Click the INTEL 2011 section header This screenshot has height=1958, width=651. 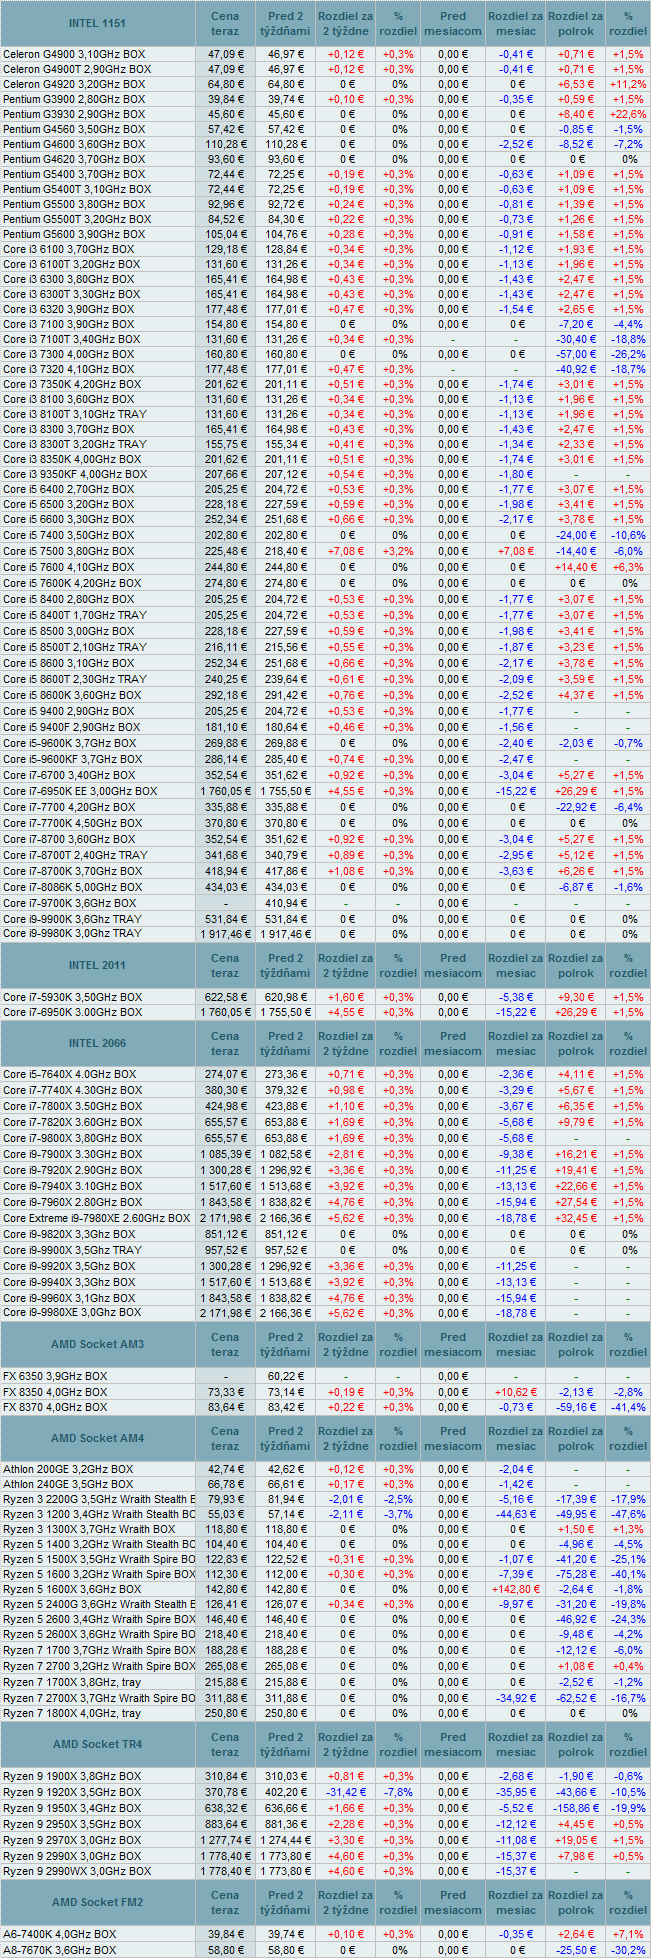click(98, 965)
